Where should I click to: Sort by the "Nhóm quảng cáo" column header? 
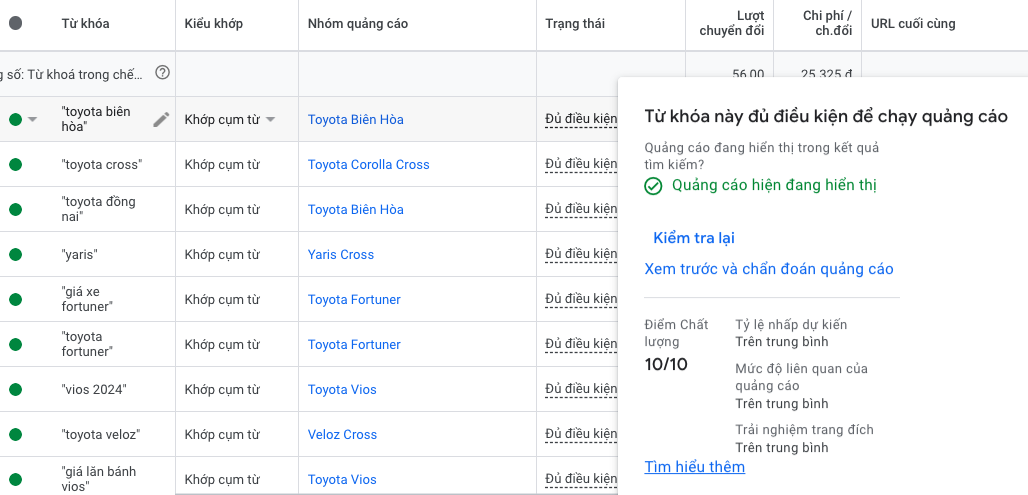(357, 24)
